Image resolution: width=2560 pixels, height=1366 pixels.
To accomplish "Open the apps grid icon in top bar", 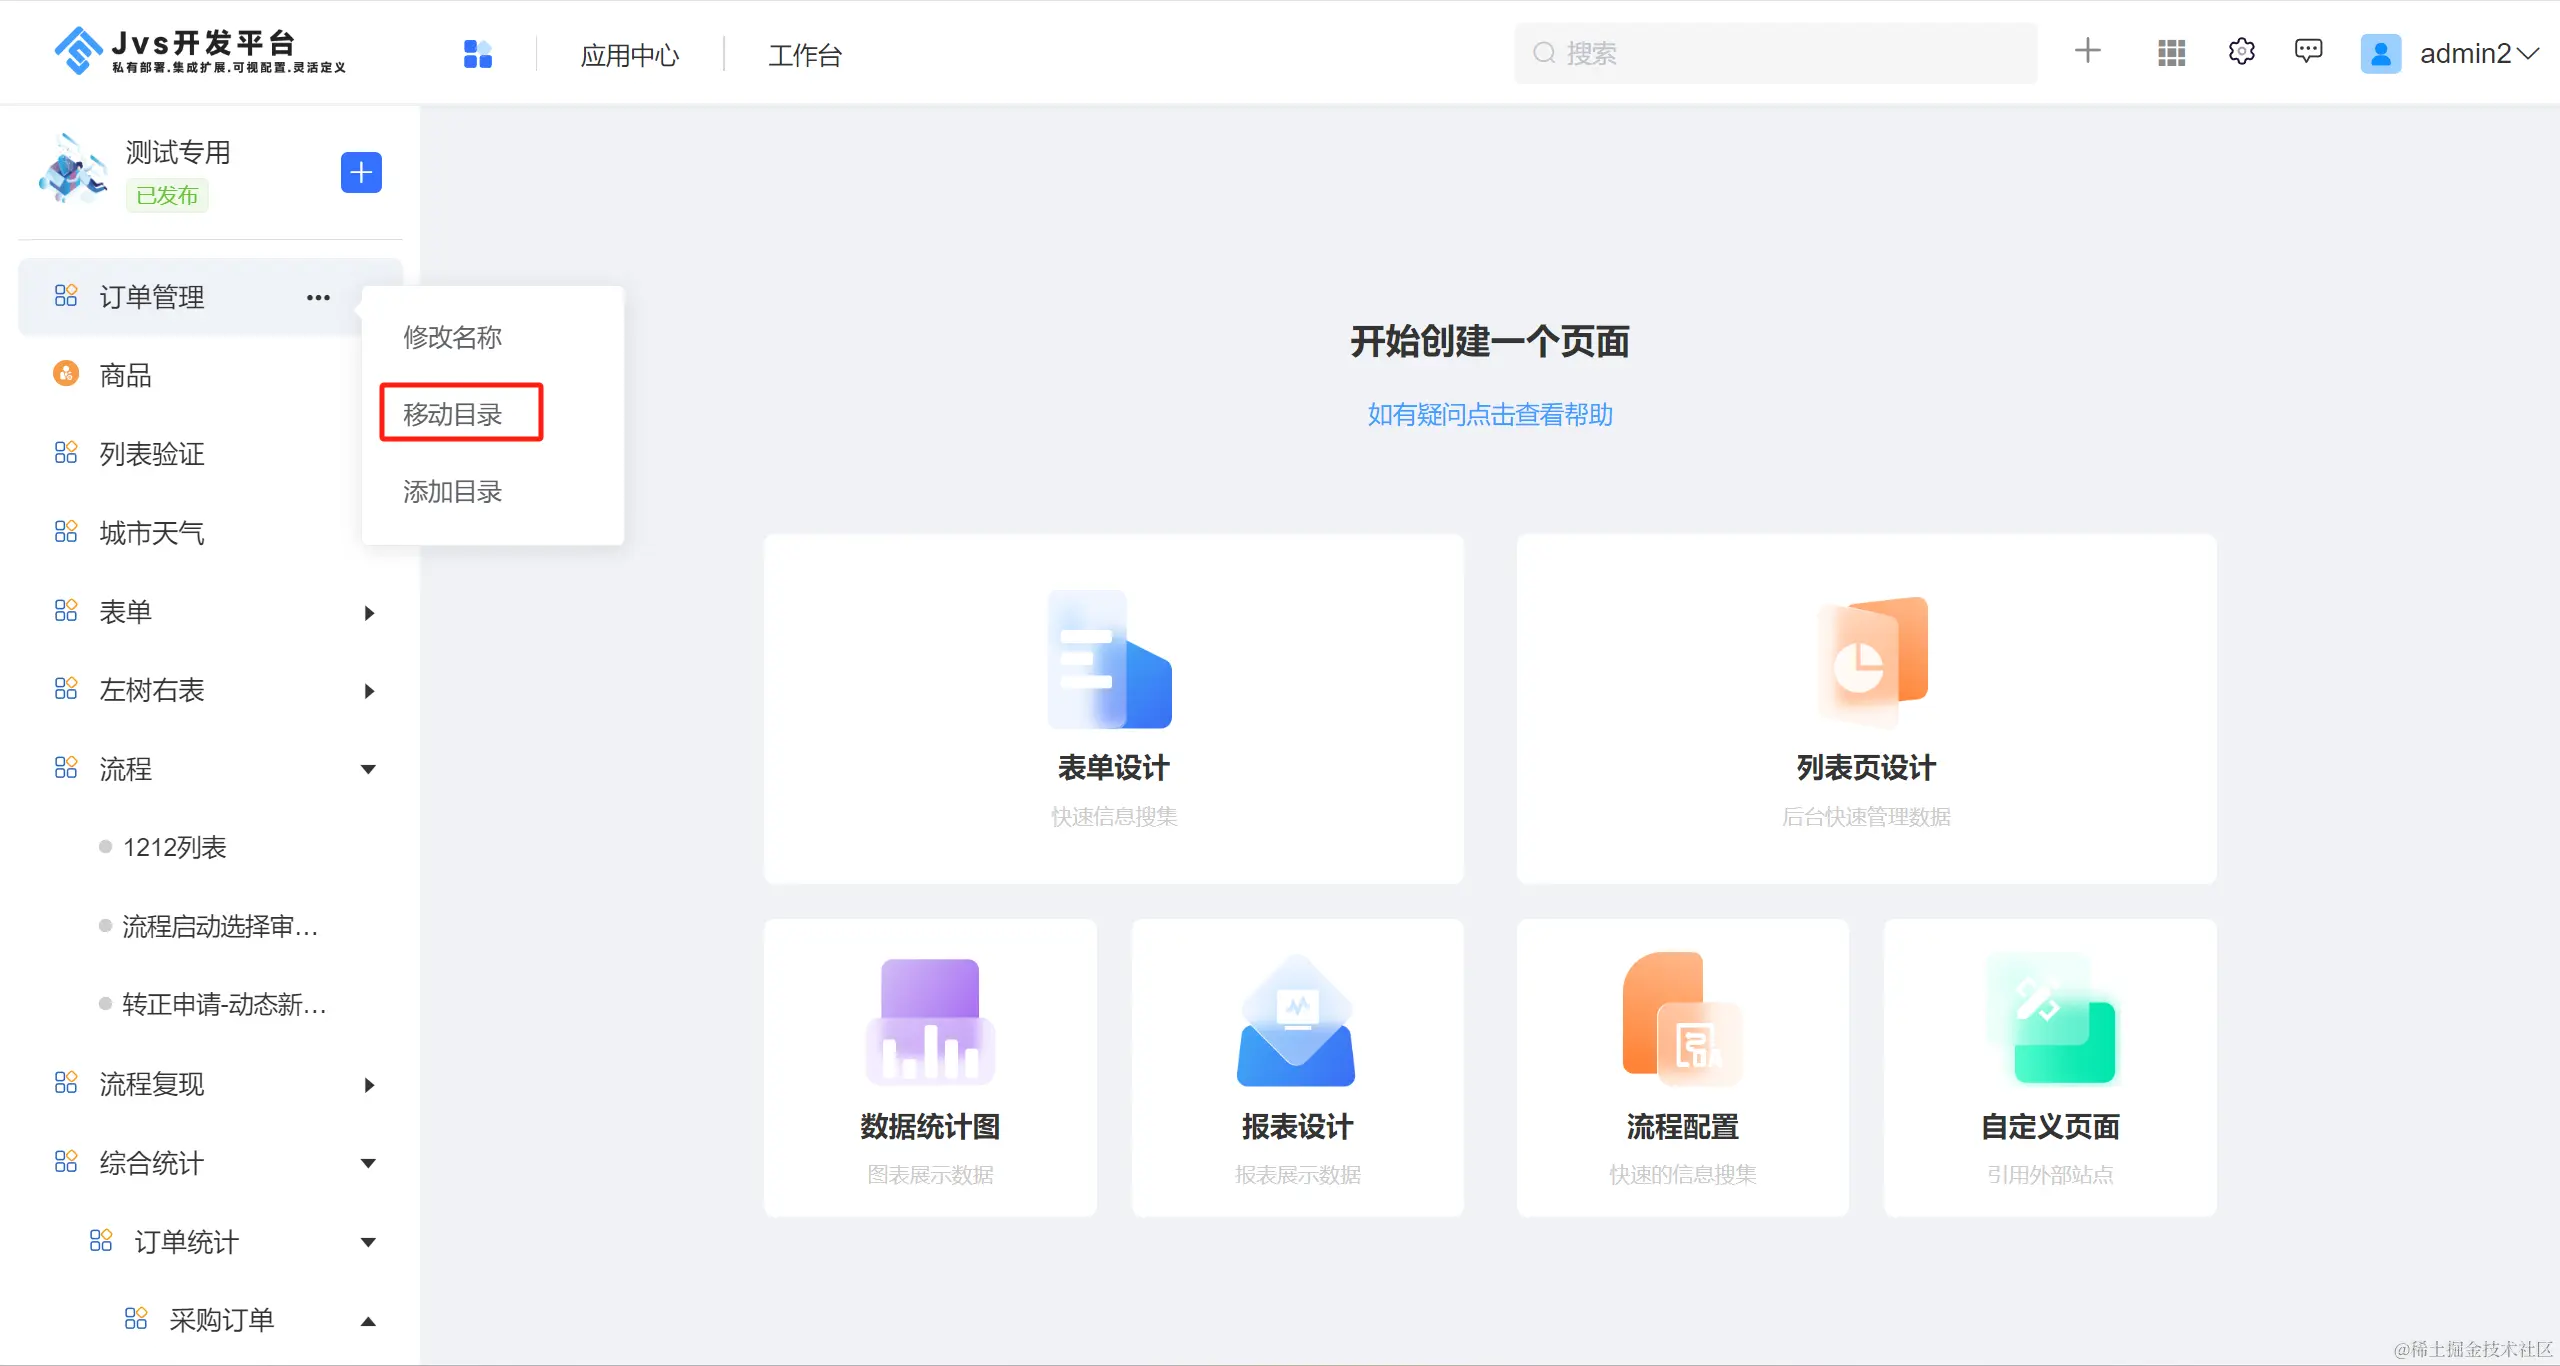I will click(2171, 53).
